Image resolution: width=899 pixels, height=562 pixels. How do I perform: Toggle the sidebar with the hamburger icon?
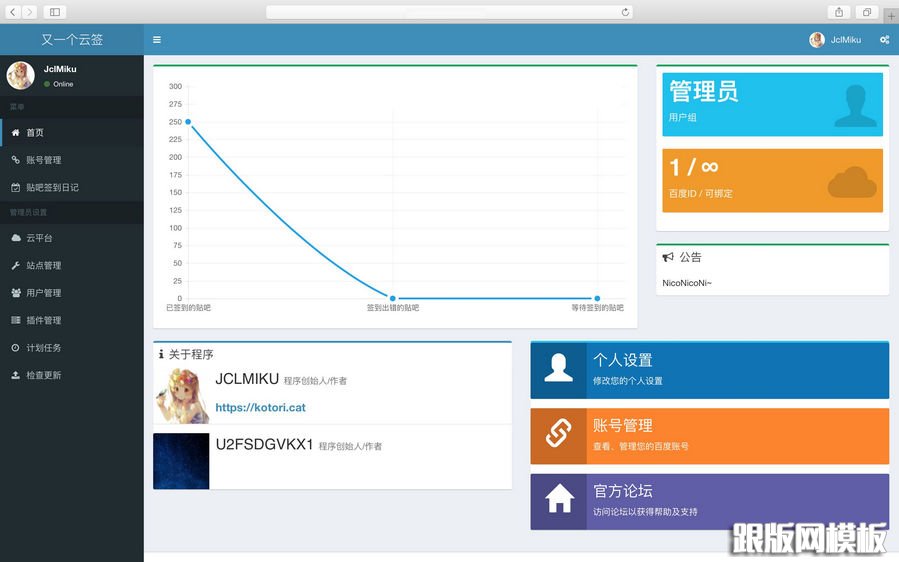pyautogui.click(x=157, y=40)
